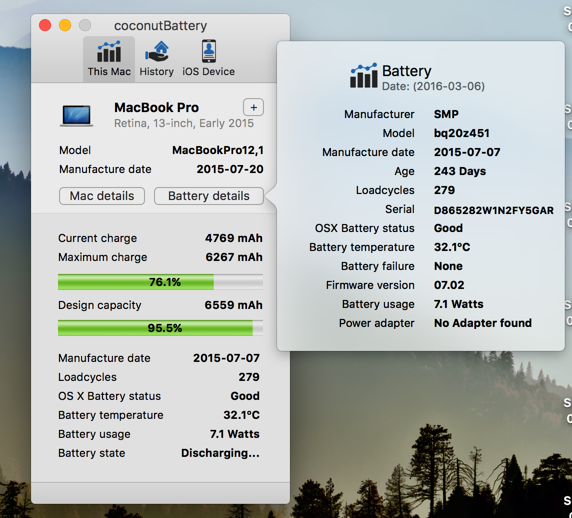Image resolution: width=572 pixels, height=518 pixels.
Task: Click the Retina, 13-inch, Early 2015 subtitle
Action: (184, 123)
